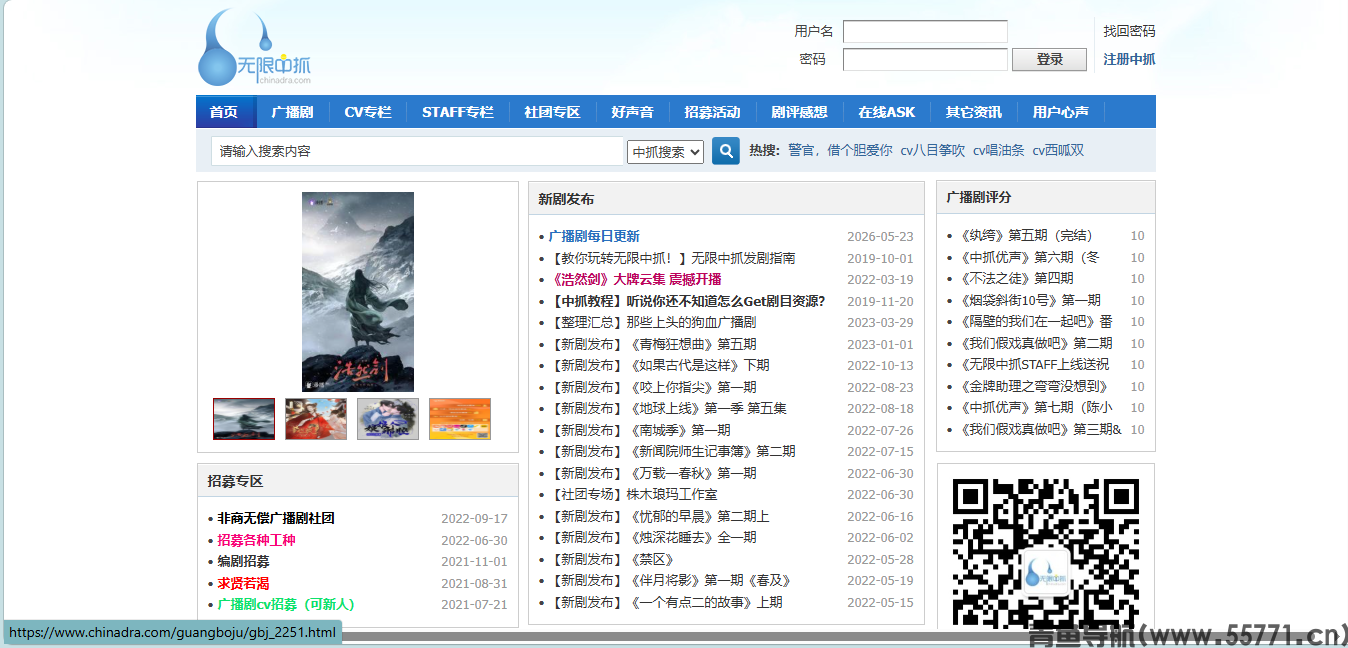Open 【新剧发布】《南城季》第一期
This screenshot has width=1348, height=648.
coord(639,430)
